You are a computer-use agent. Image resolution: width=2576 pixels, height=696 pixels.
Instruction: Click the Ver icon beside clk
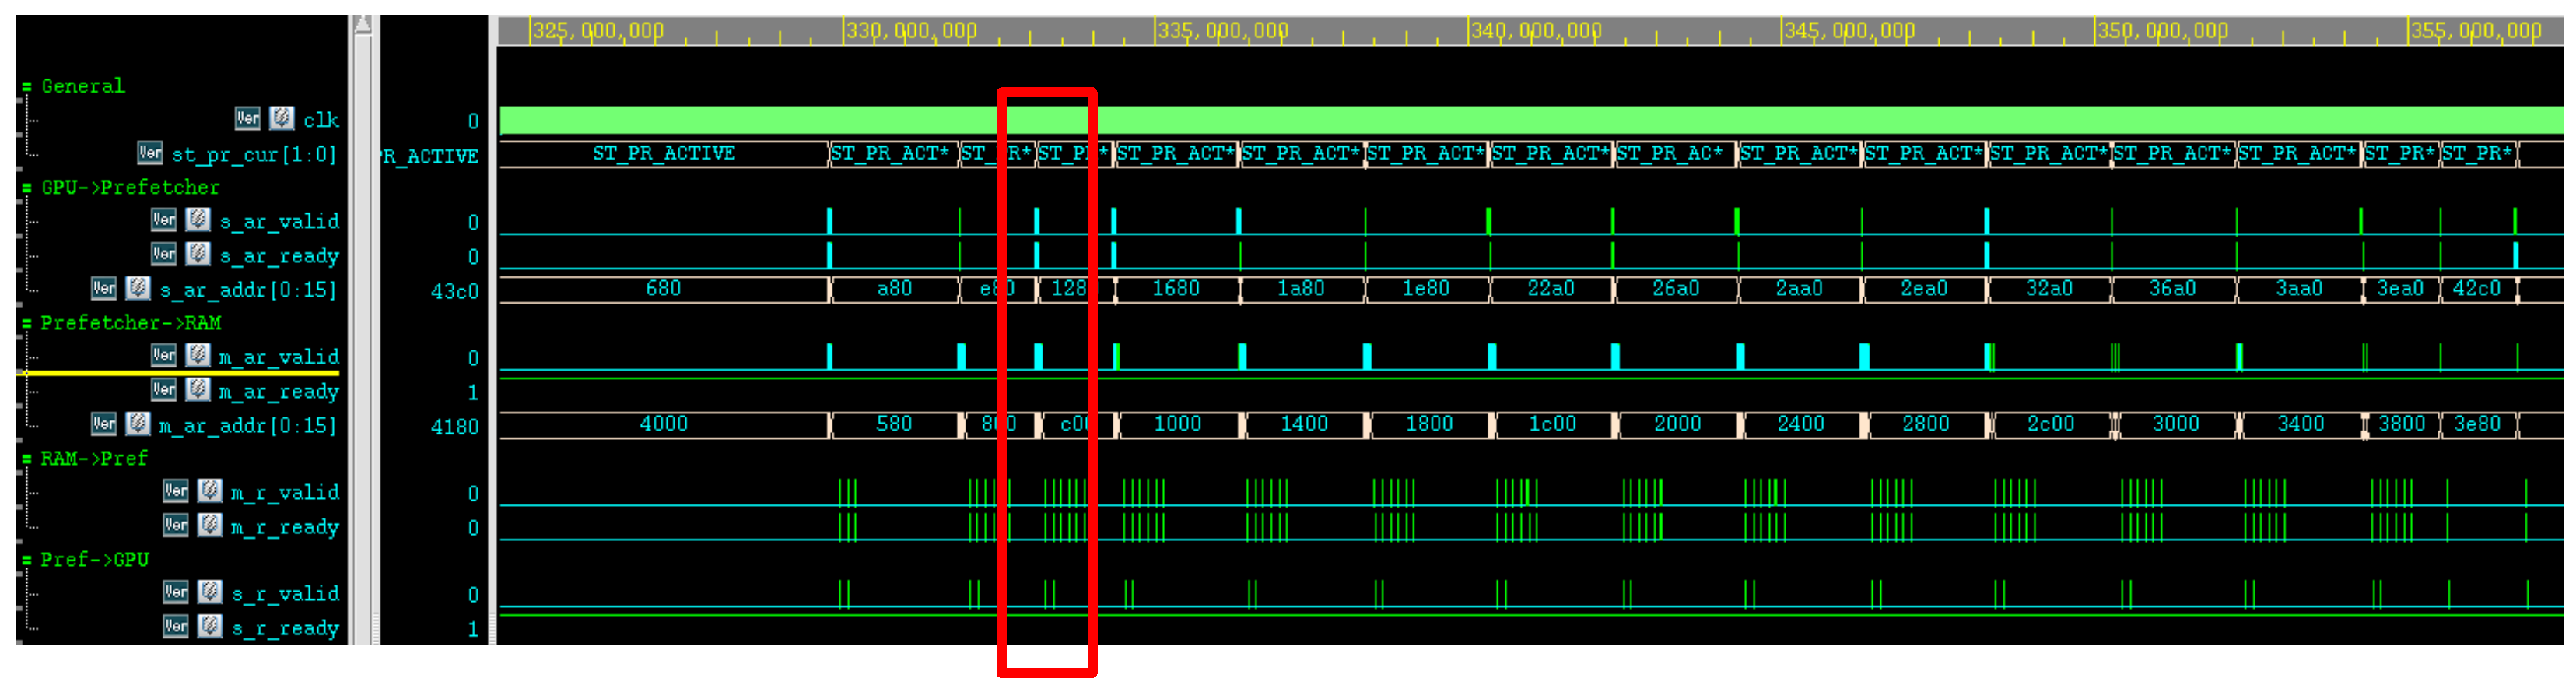247,119
